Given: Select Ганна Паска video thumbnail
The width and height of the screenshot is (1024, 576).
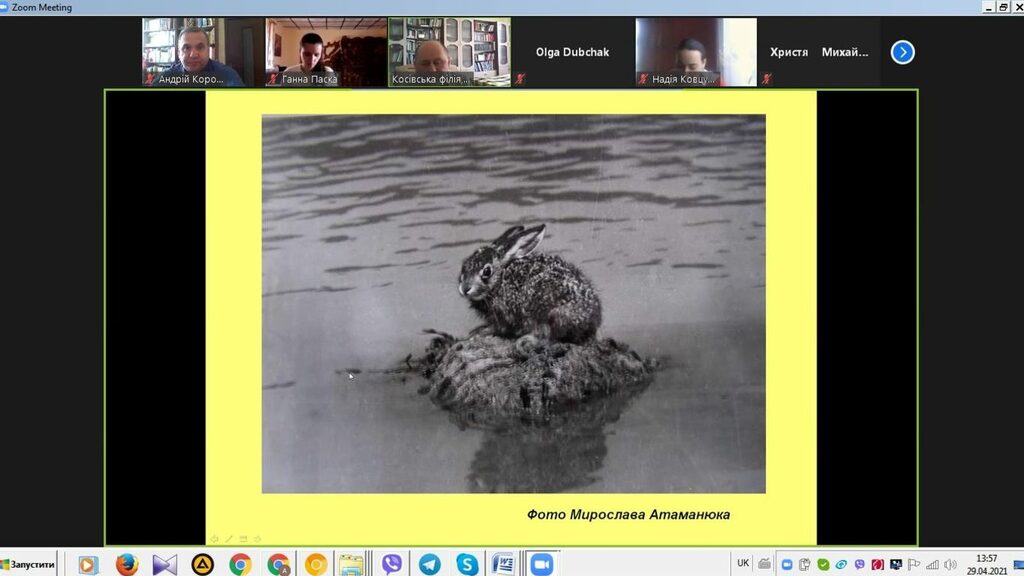Looking at the screenshot, I should (x=325, y=51).
